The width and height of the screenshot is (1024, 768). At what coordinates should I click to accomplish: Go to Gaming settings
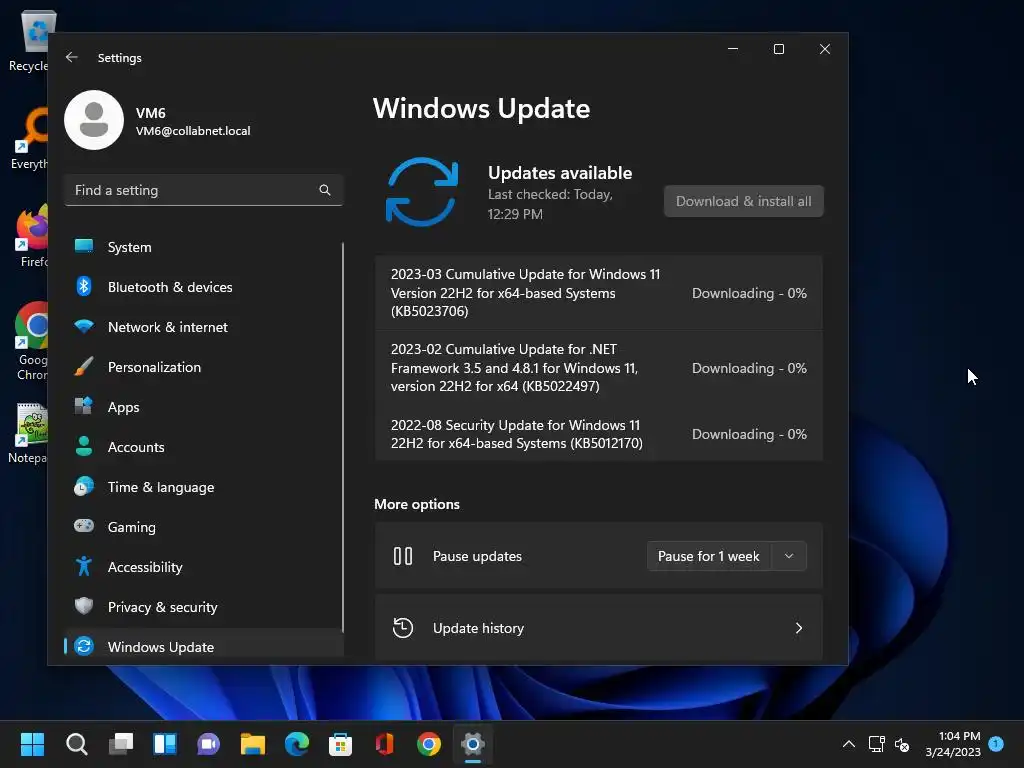pos(203,527)
